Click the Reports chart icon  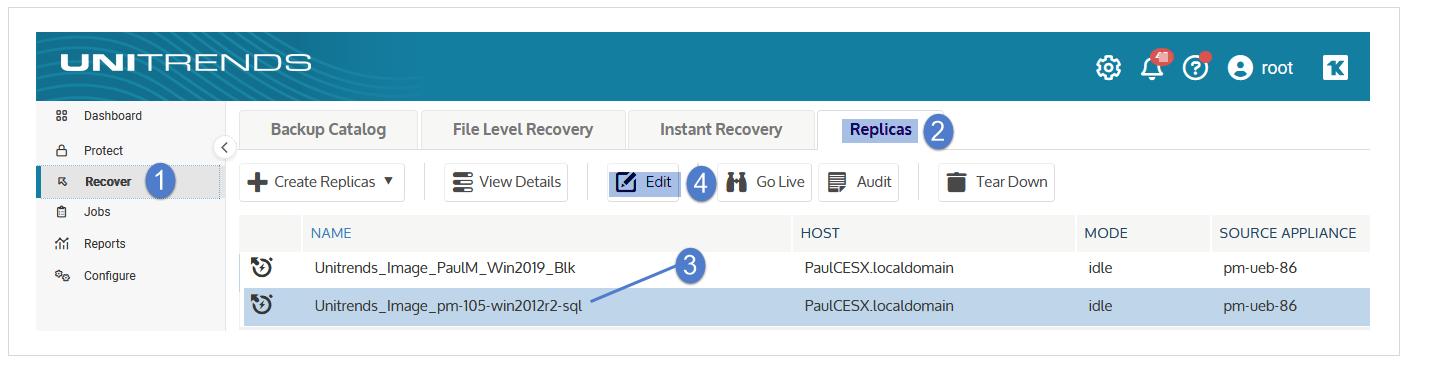[62, 244]
